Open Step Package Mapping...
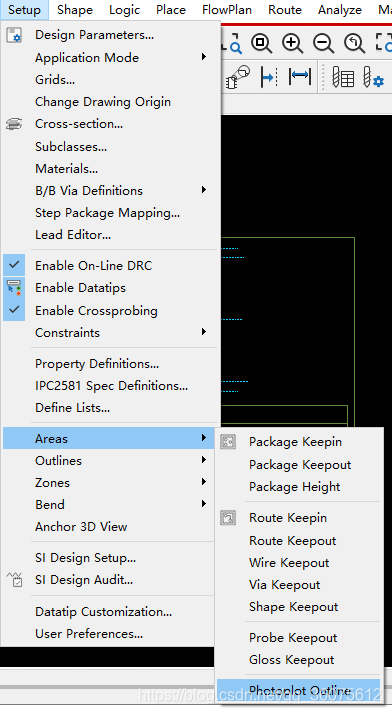This screenshot has width=392, height=714. (x=110, y=213)
